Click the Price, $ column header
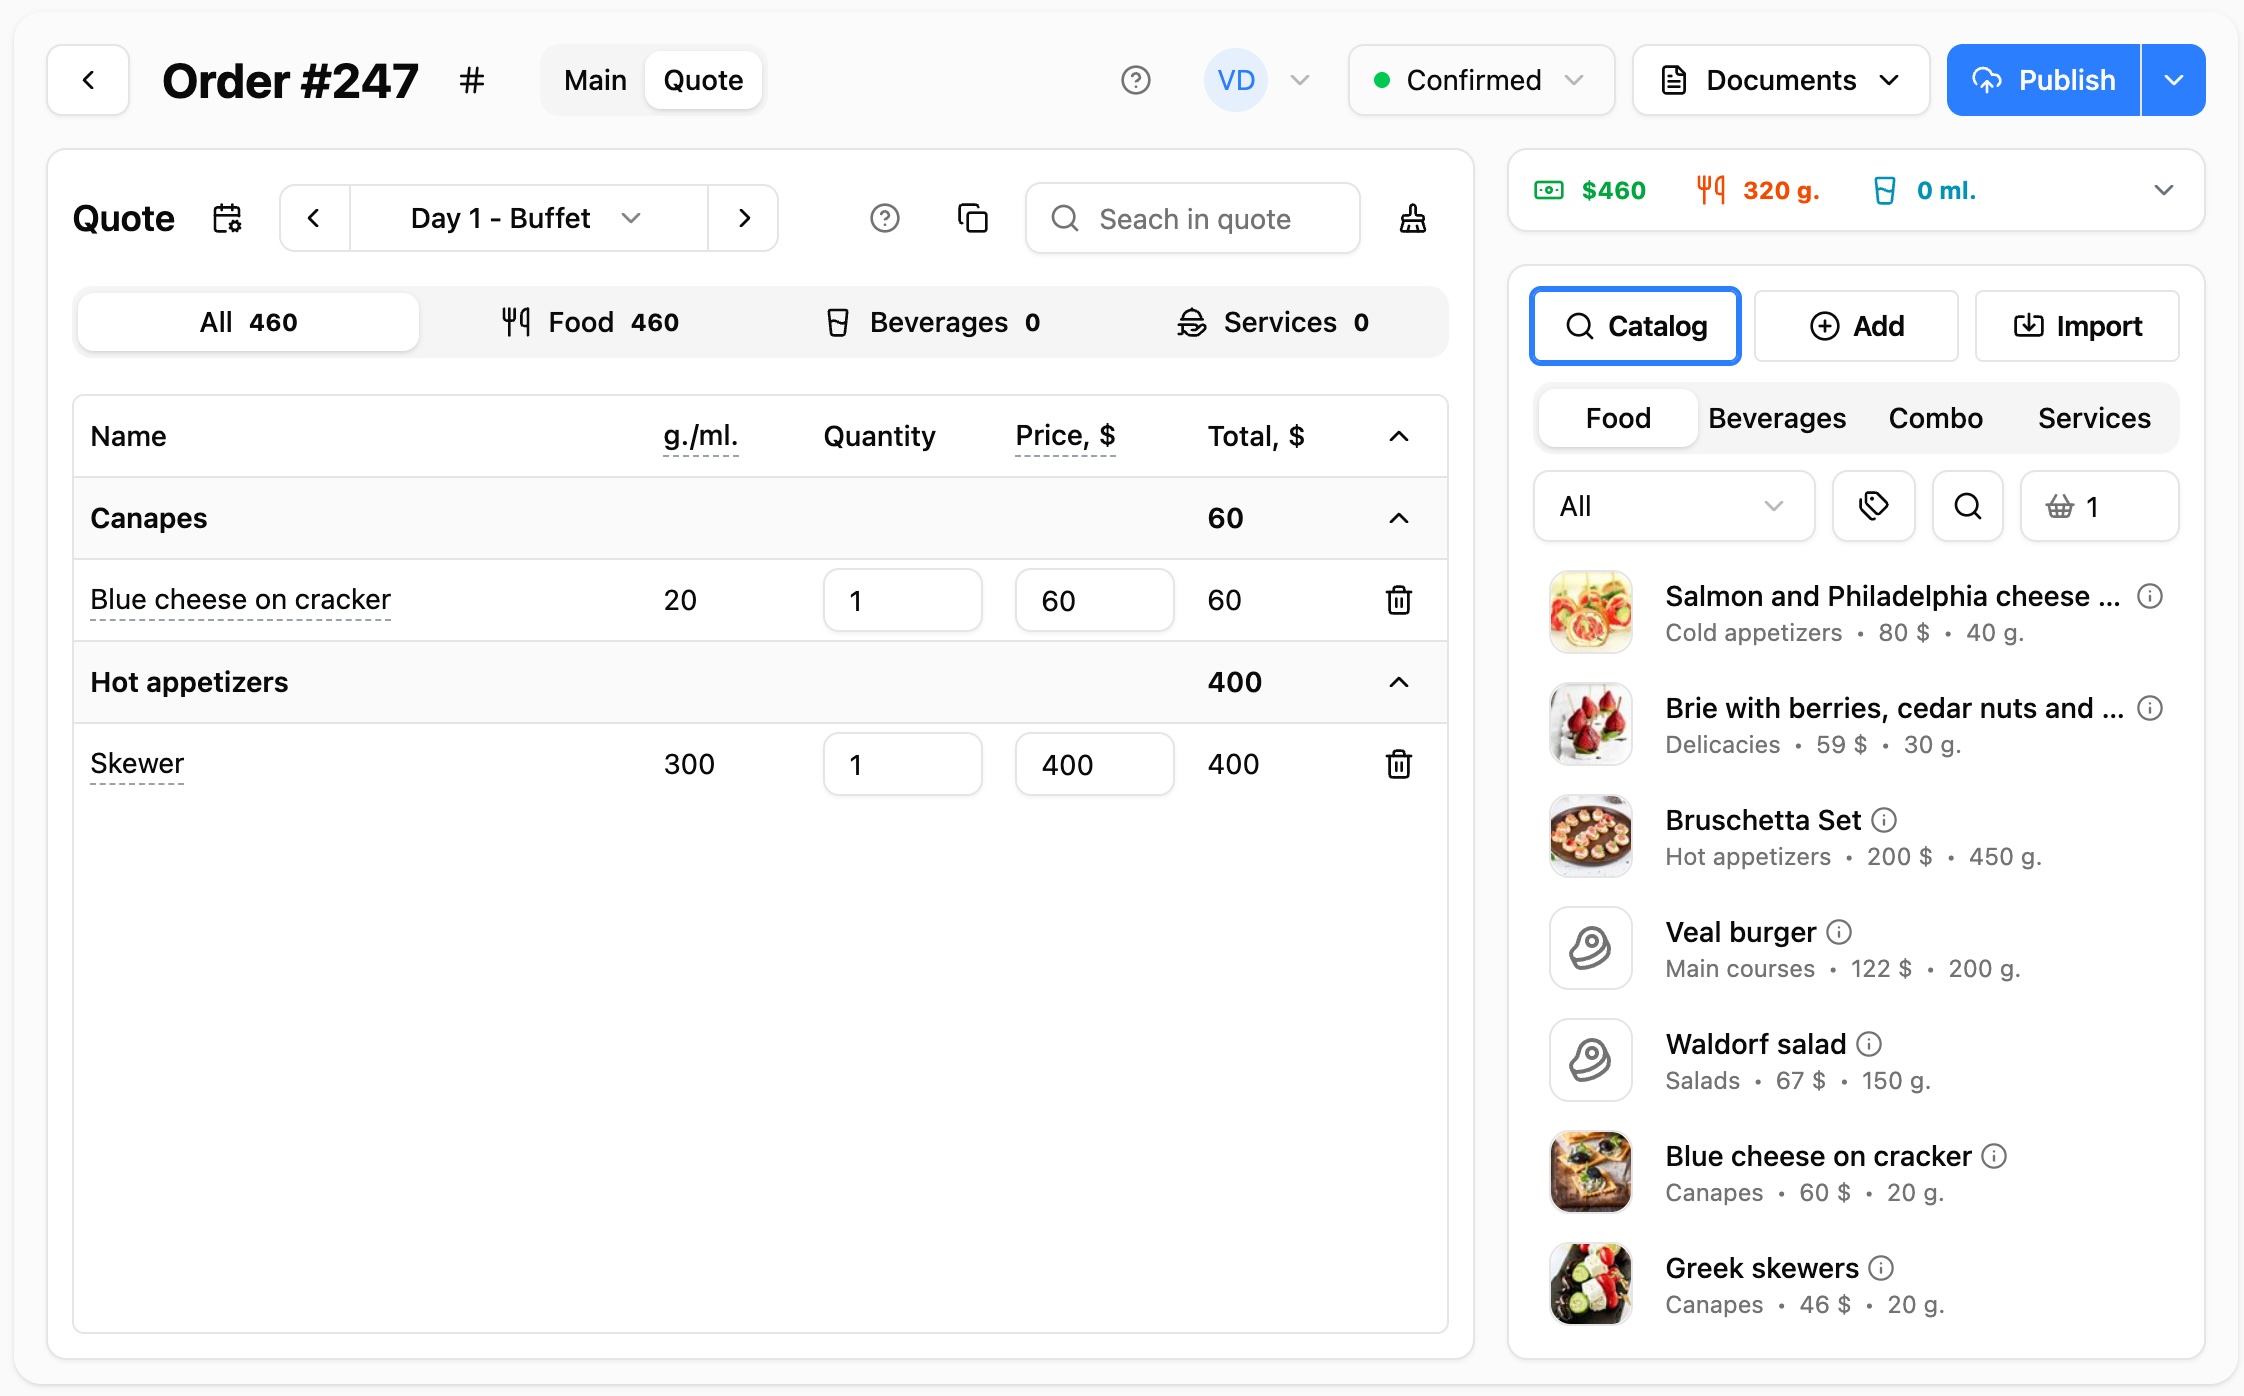Image resolution: width=2244 pixels, height=1396 pixels. click(x=1065, y=436)
